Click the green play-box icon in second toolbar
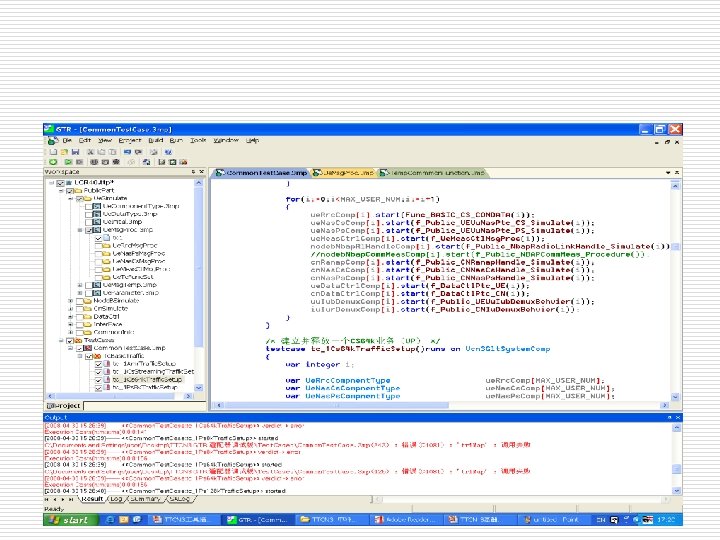 68,162
